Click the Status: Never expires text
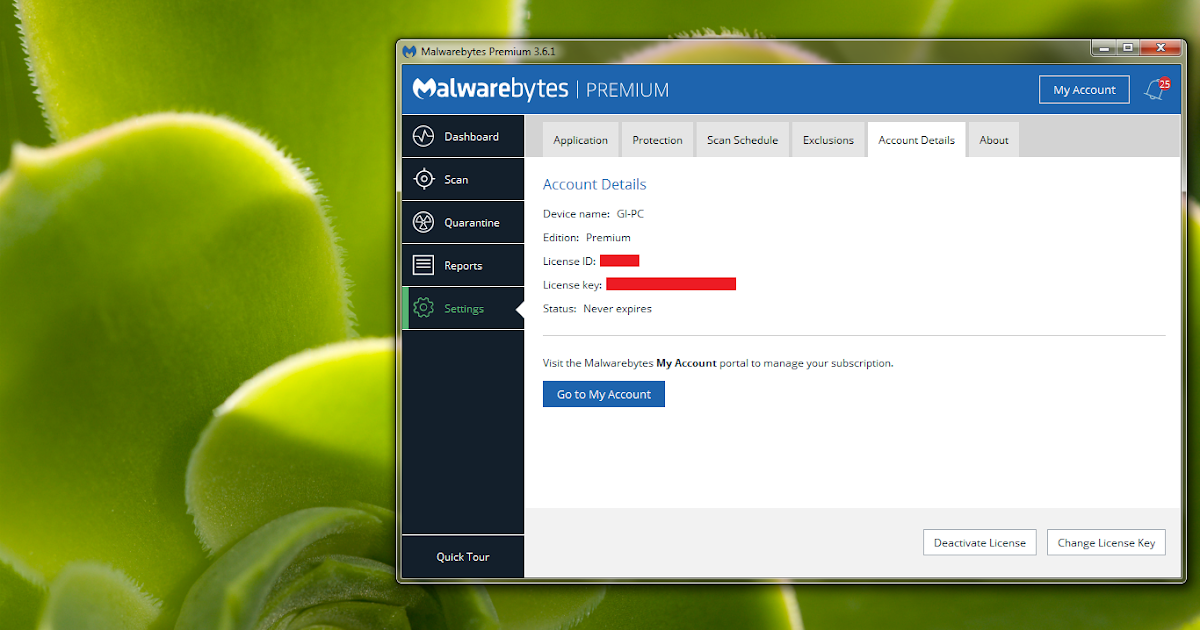This screenshot has height=630, width=1200. click(597, 309)
